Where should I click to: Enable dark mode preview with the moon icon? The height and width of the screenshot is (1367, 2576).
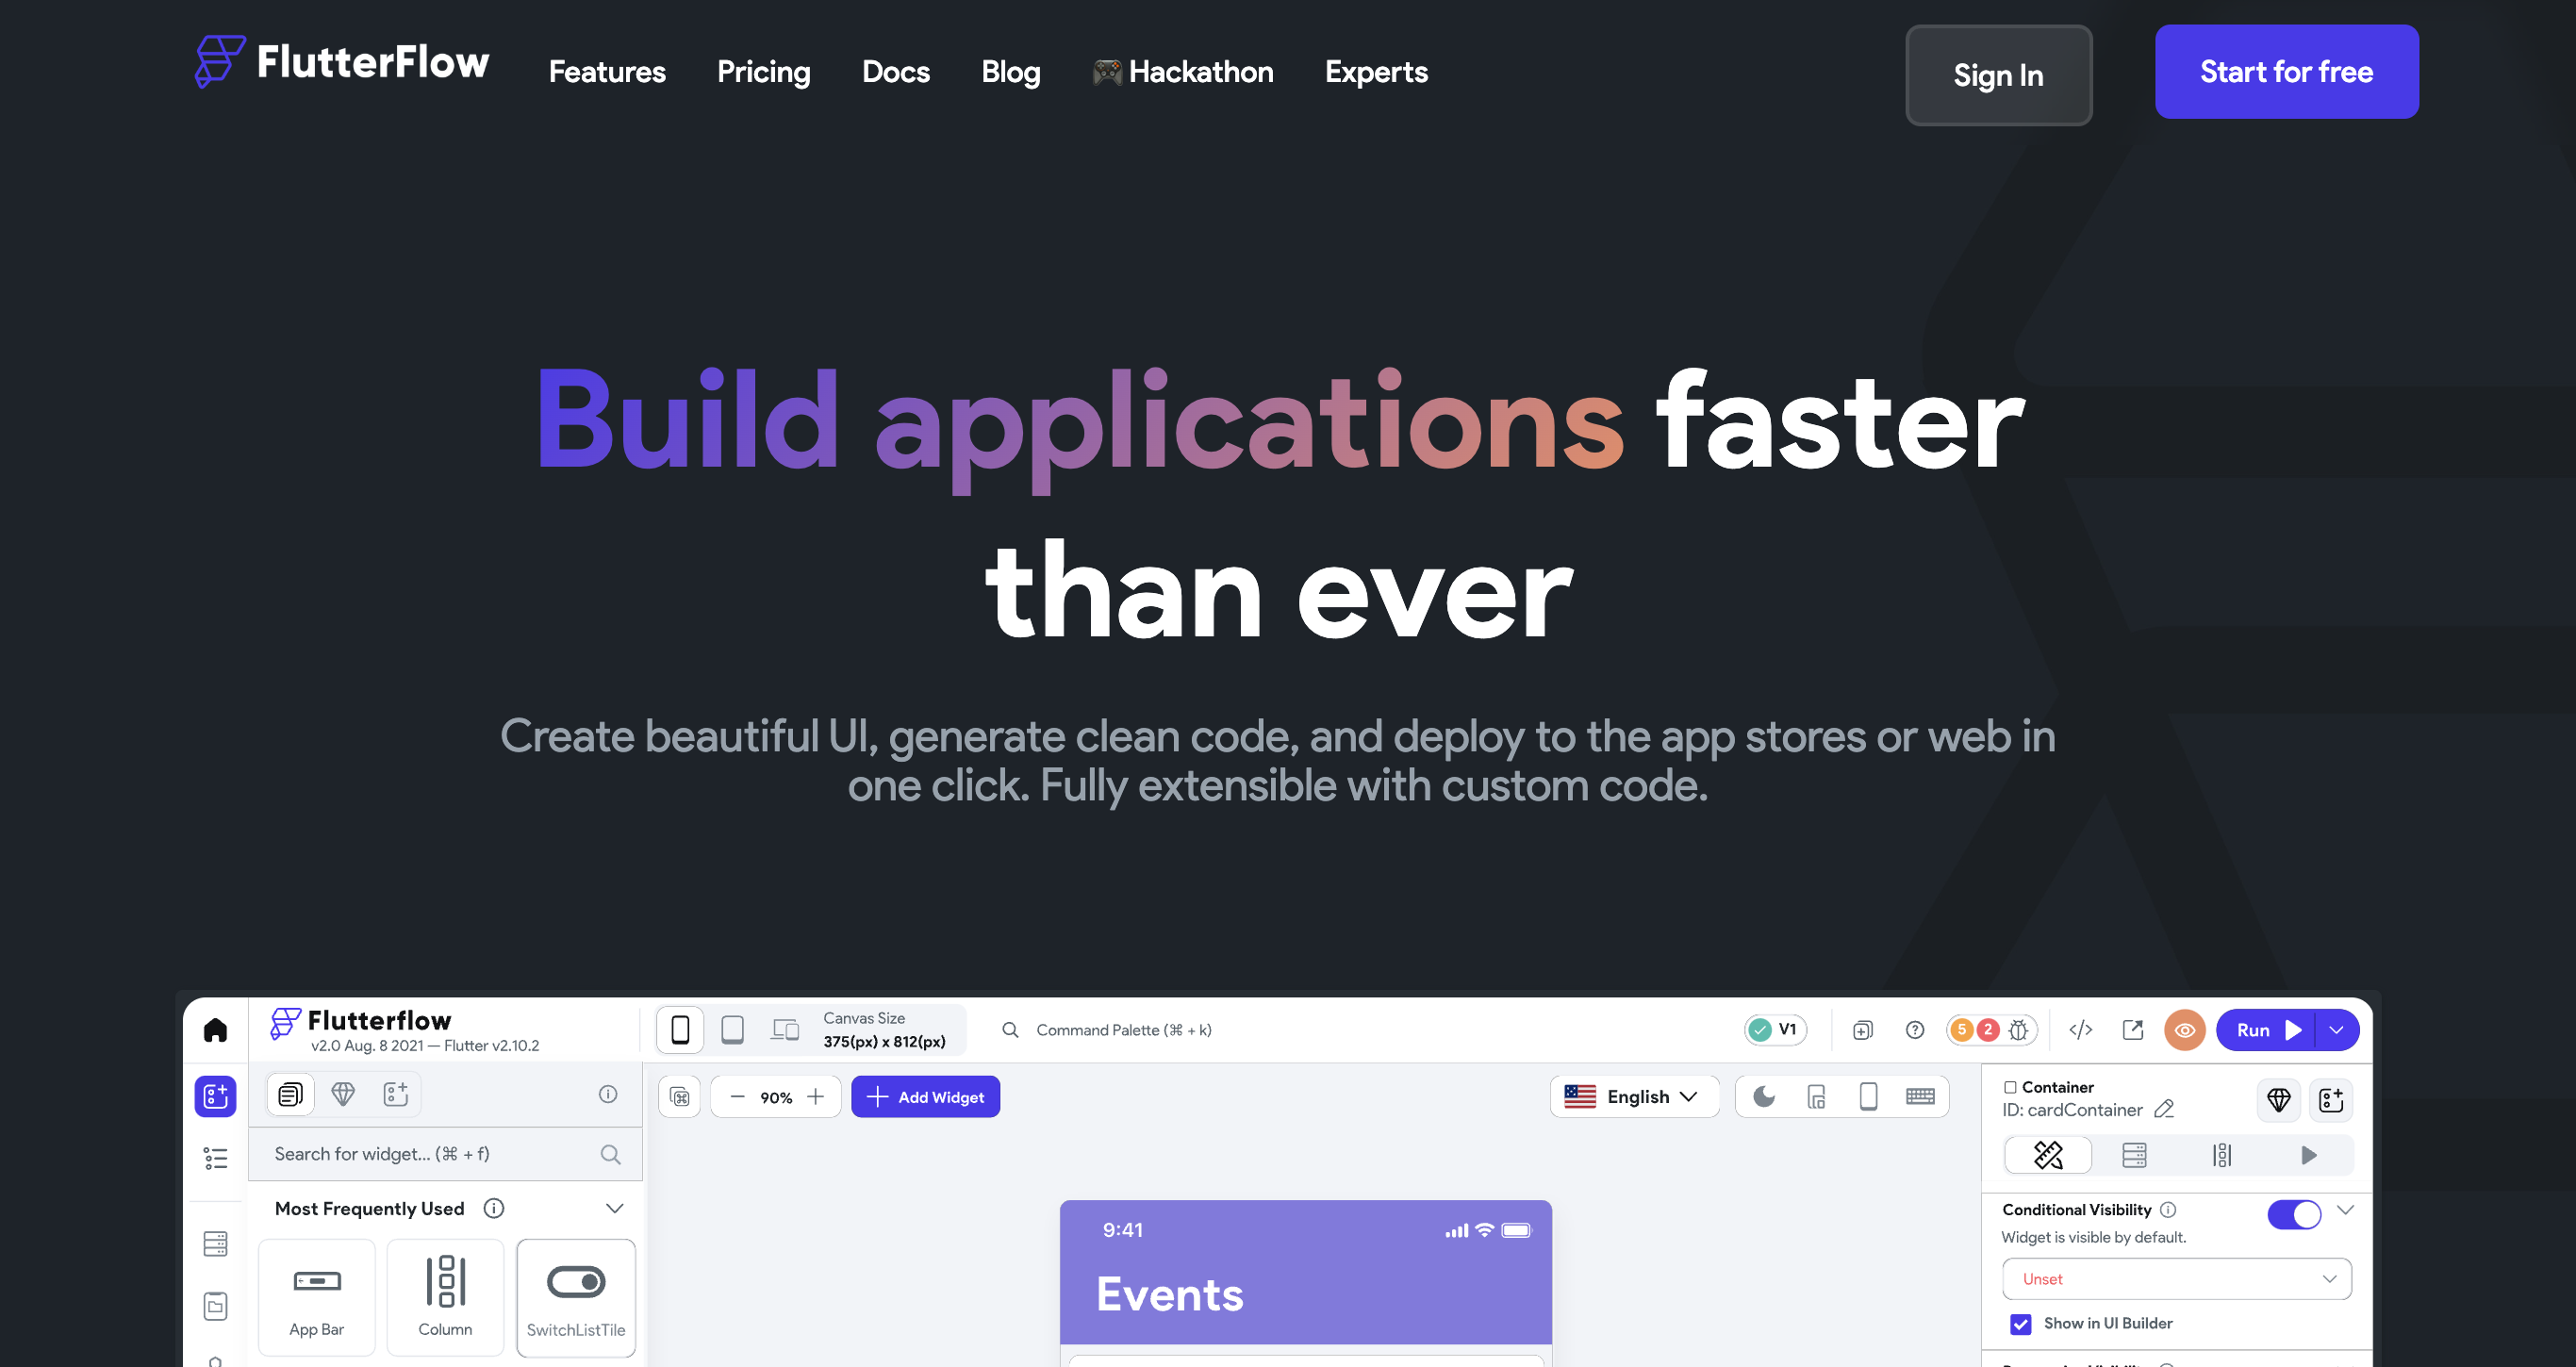pos(1764,1096)
